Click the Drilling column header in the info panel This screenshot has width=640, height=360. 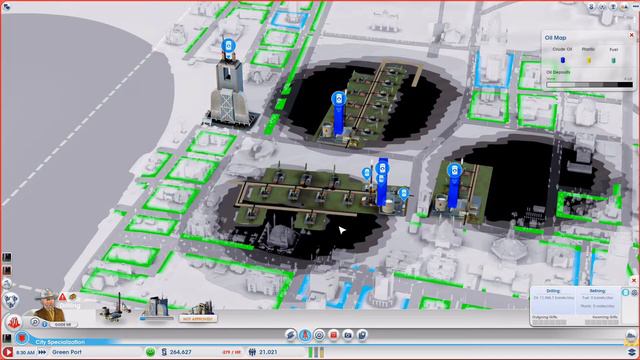pyautogui.click(x=553, y=291)
